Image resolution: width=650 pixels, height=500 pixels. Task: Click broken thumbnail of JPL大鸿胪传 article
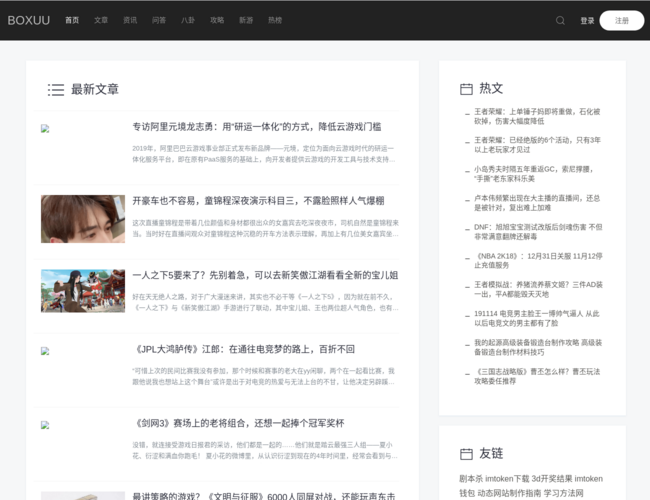[45, 351]
